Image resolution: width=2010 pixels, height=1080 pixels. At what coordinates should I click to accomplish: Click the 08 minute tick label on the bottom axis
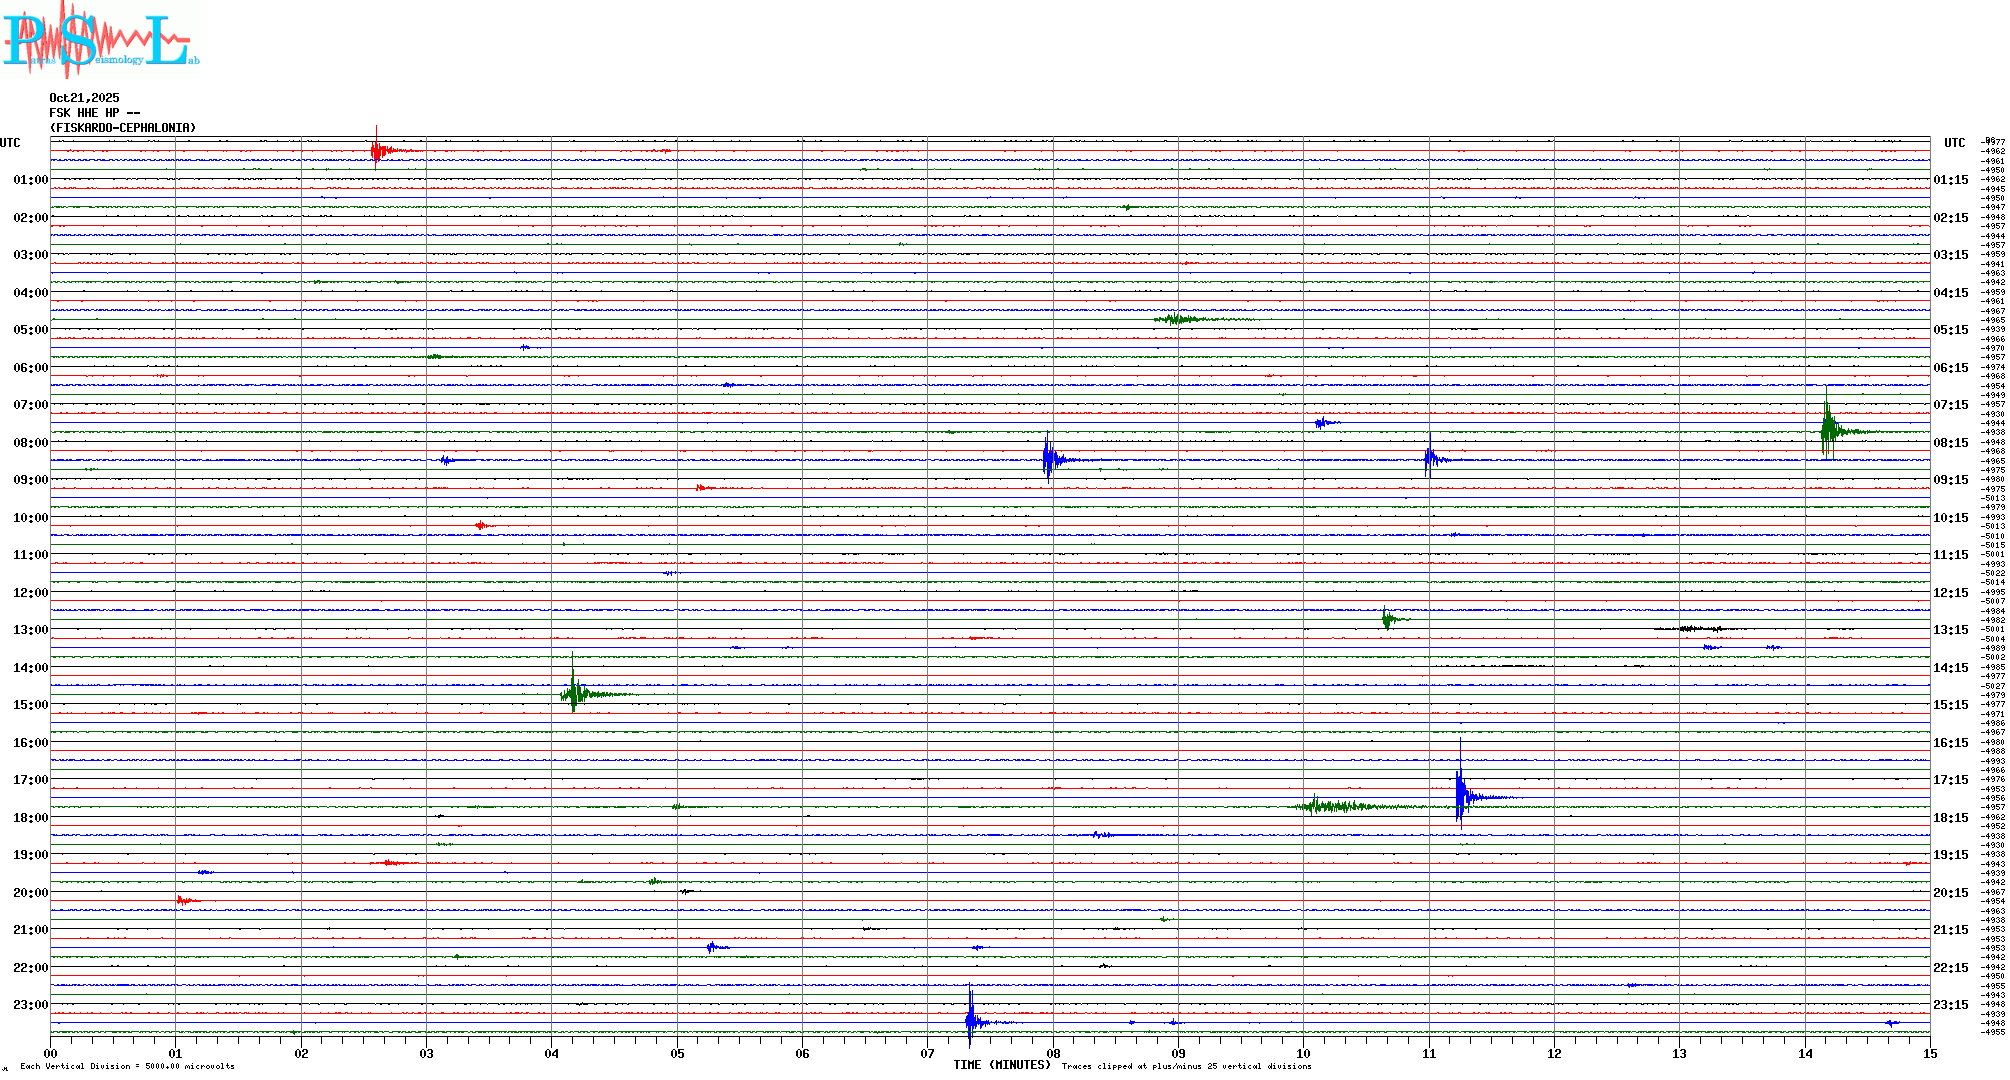[x=1053, y=1053]
